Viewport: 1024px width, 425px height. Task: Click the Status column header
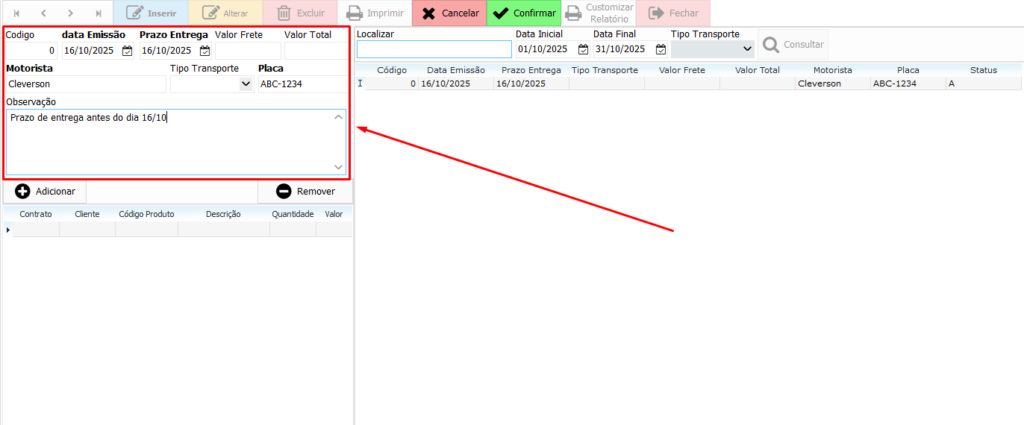coord(983,70)
